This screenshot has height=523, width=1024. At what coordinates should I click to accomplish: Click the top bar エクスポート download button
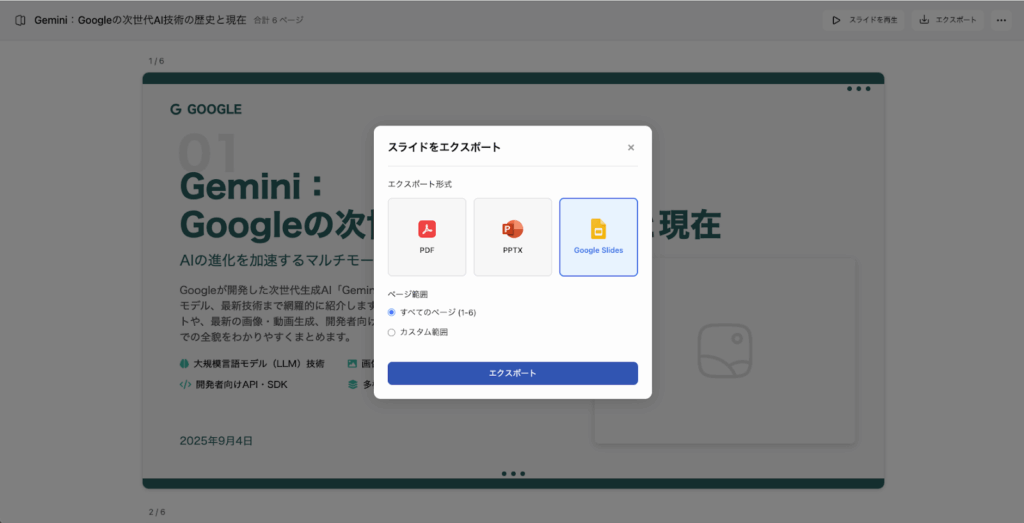[948, 20]
